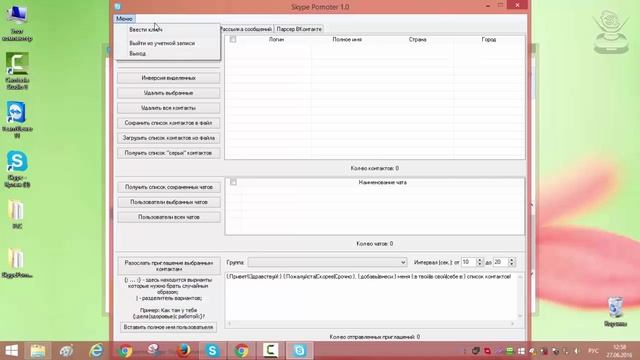Open the second Chrome icon on taskbar
The height and width of the screenshot is (360, 640).
(x=241, y=351)
